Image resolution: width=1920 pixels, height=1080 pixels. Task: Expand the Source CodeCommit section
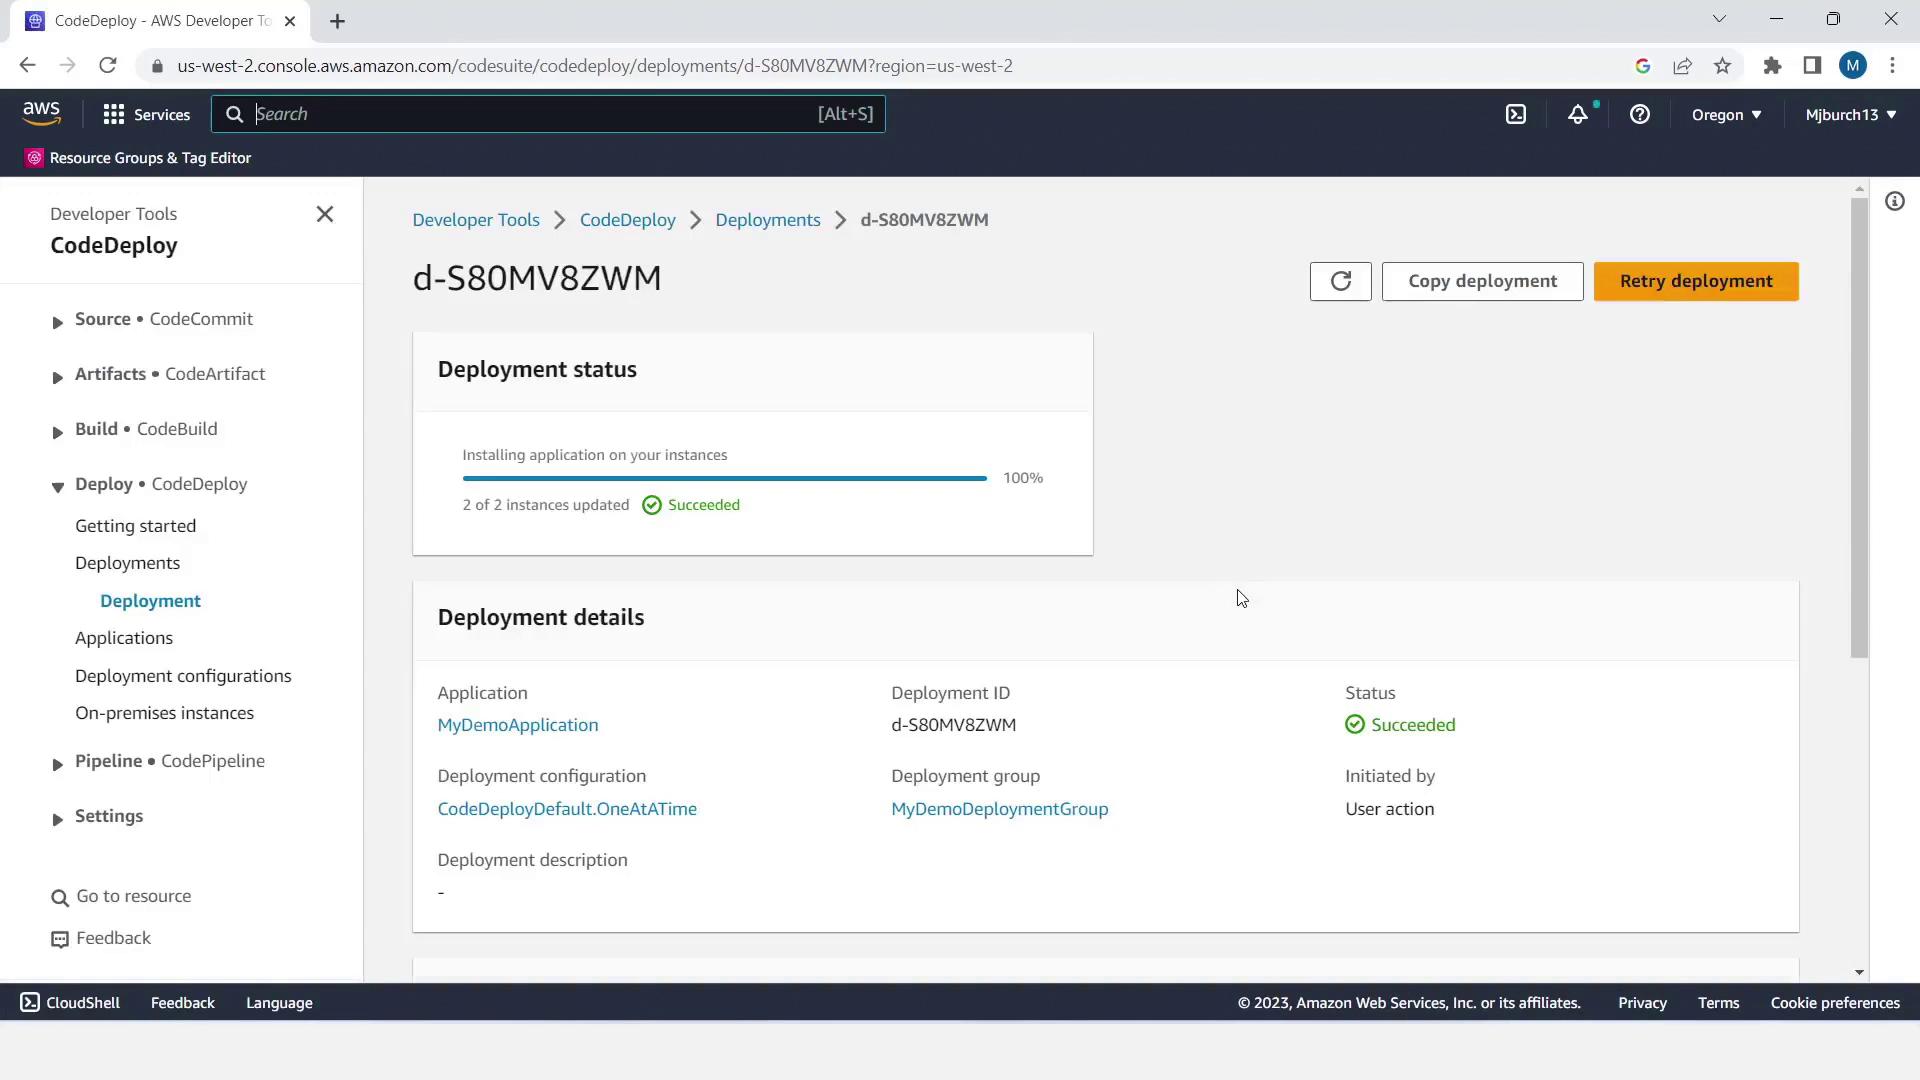point(57,321)
